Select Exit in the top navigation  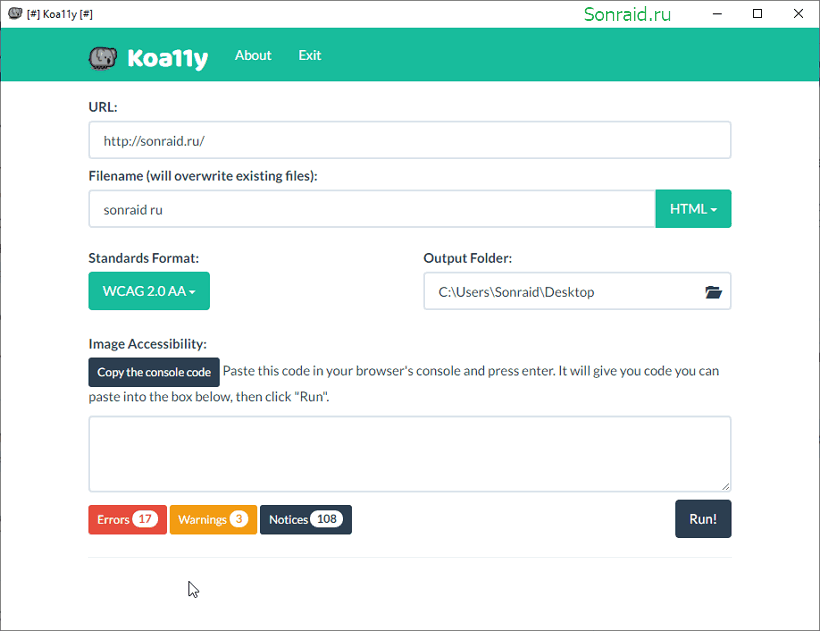pyautogui.click(x=310, y=55)
